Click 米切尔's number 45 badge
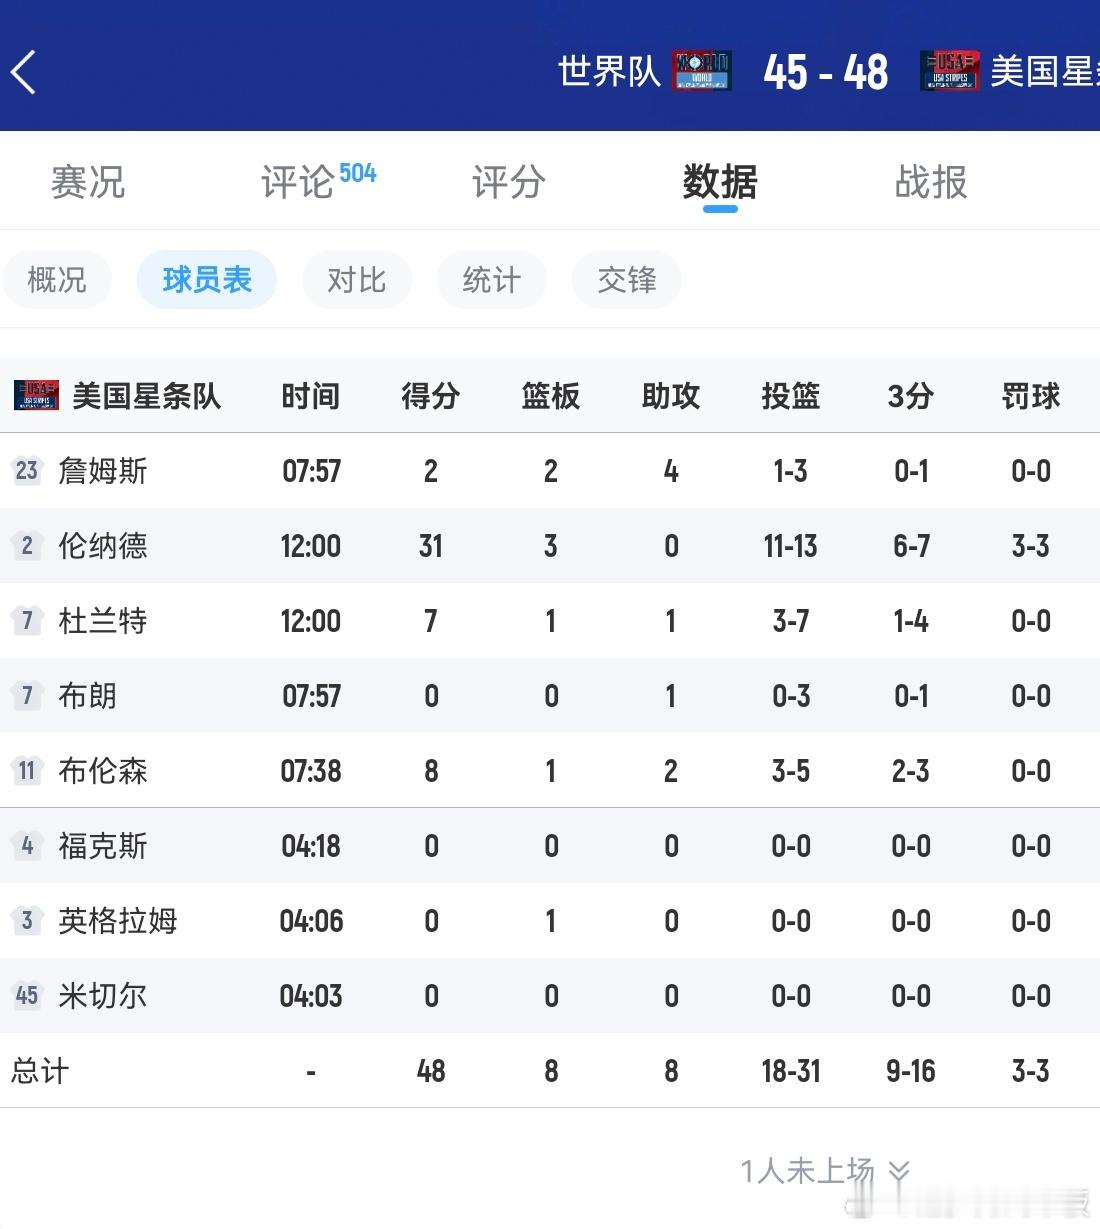The width and height of the screenshot is (1100, 1229). point(26,995)
